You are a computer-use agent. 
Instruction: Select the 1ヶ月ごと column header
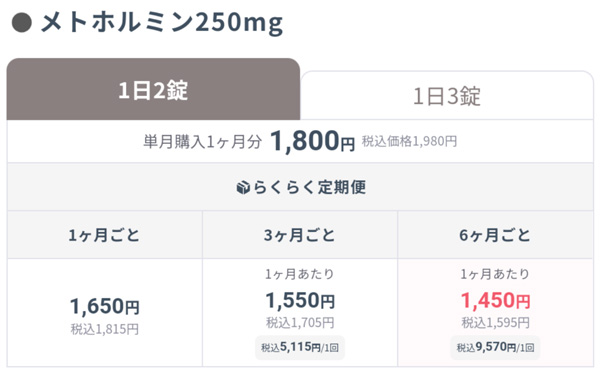point(104,234)
